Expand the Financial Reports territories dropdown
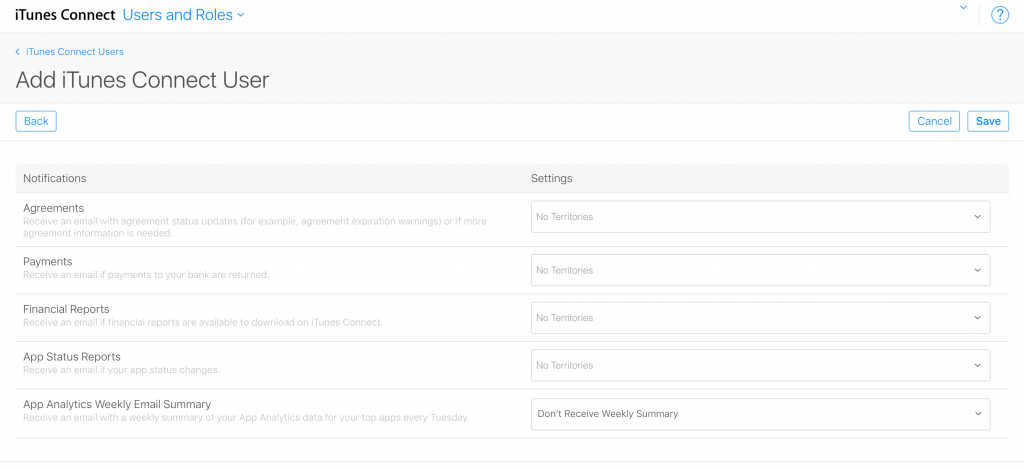 760,318
